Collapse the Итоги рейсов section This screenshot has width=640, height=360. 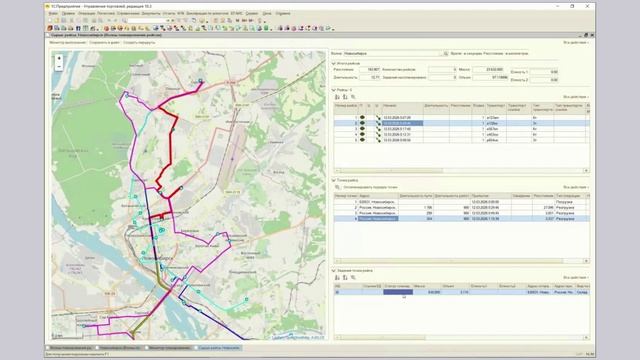[333, 64]
